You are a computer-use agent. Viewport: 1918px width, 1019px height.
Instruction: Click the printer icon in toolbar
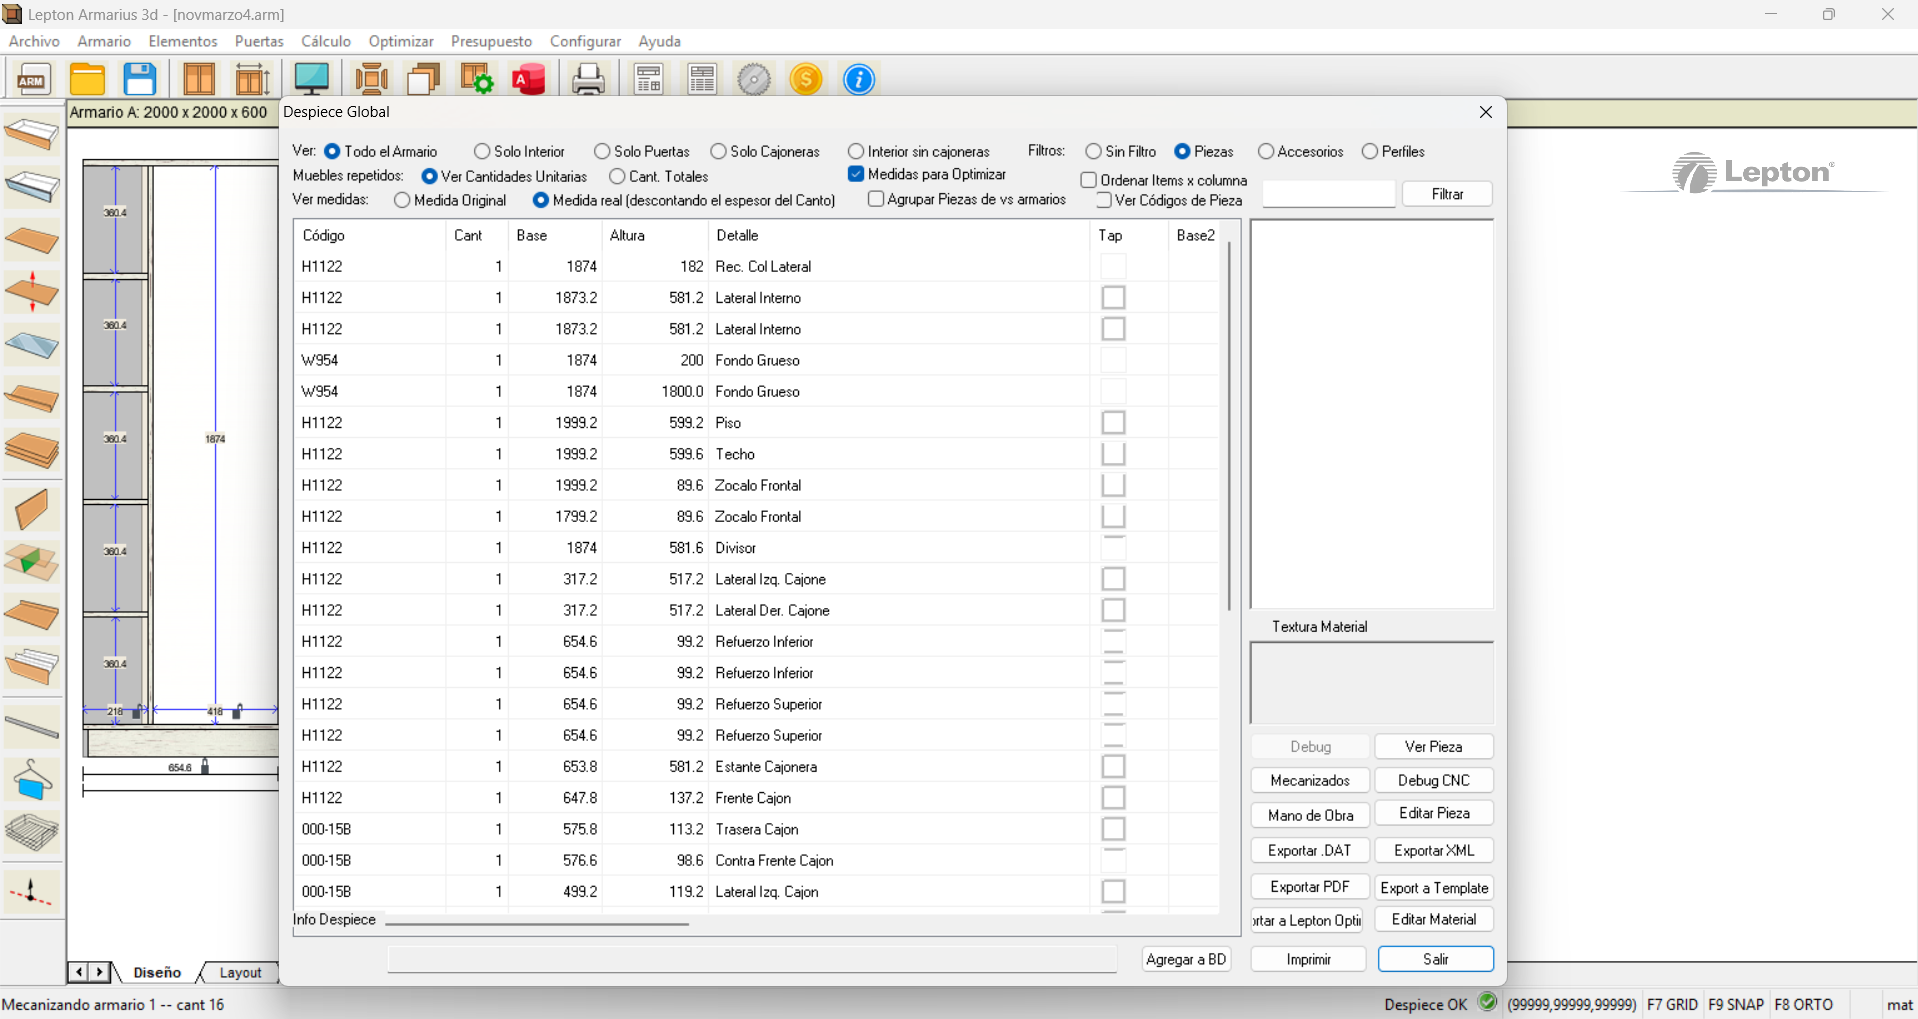[x=588, y=79]
